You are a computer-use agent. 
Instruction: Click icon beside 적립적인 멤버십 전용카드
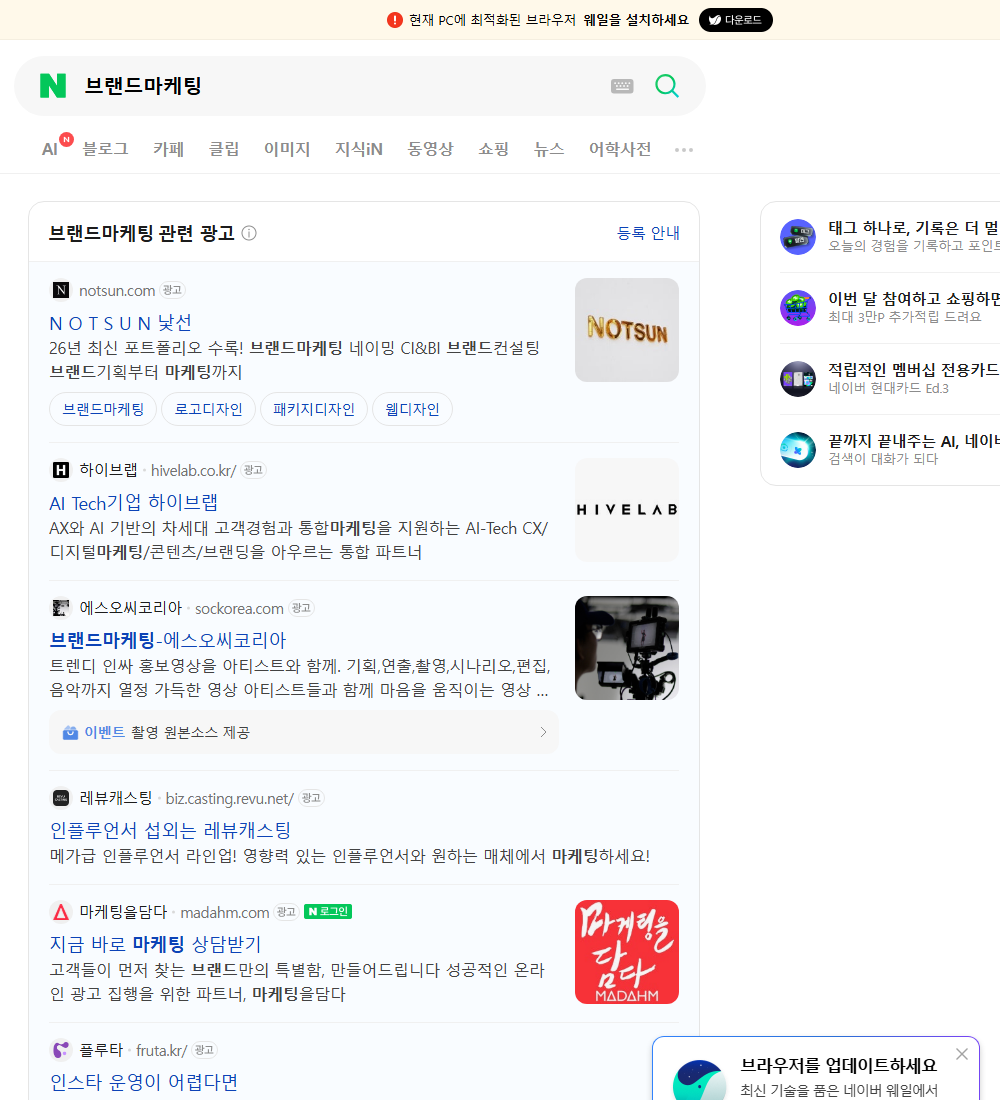click(798, 379)
